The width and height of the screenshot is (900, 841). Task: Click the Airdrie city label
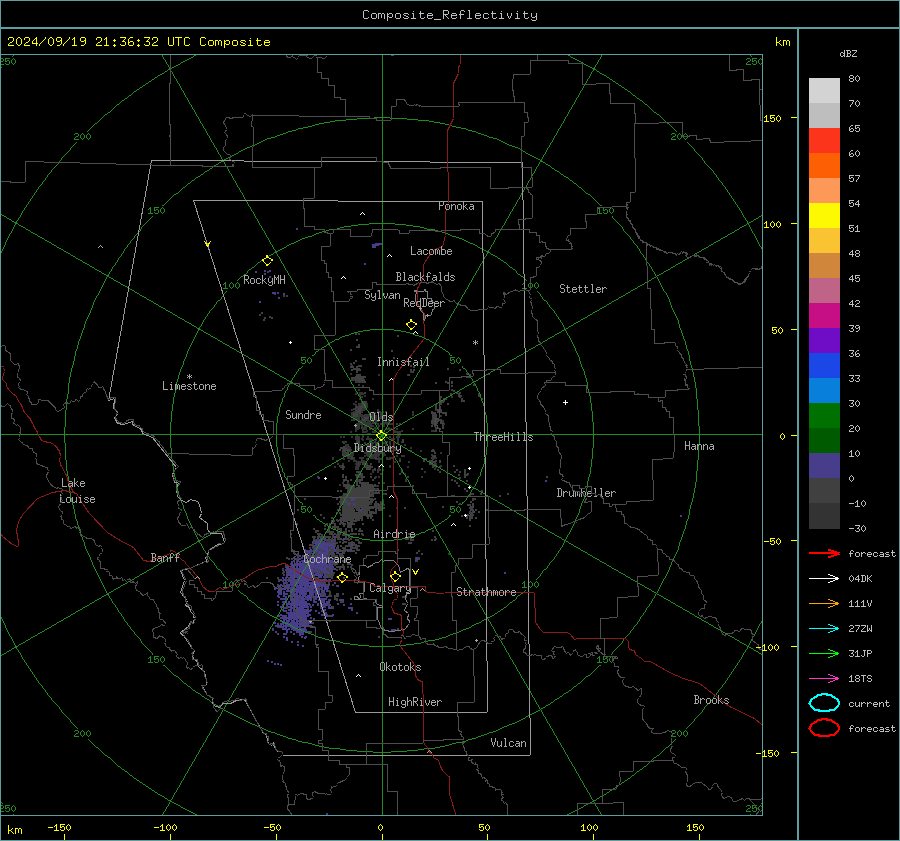pyautogui.click(x=394, y=534)
